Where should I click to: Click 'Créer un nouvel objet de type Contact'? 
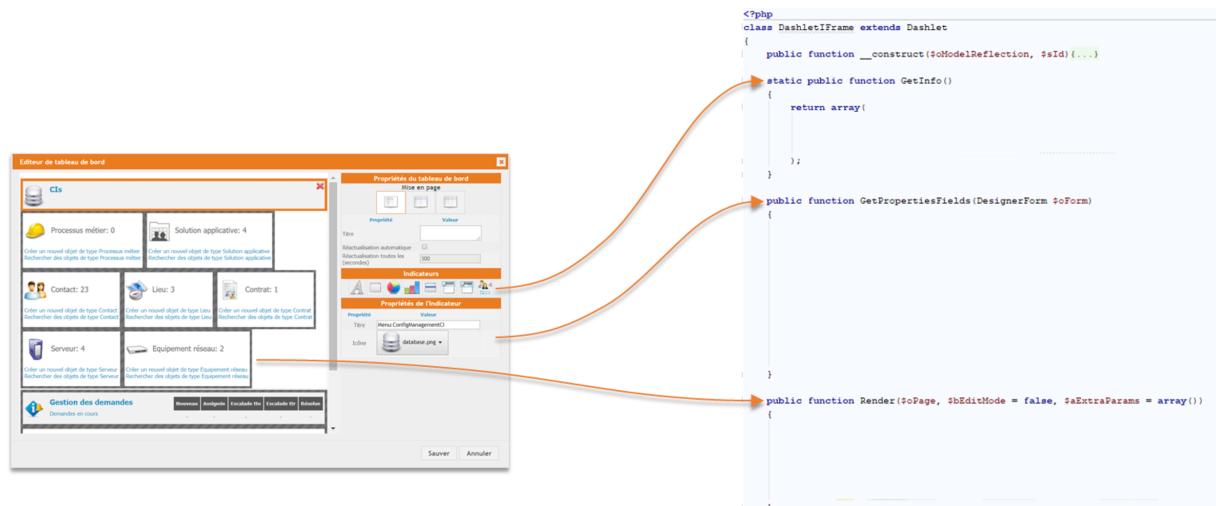point(71,311)
